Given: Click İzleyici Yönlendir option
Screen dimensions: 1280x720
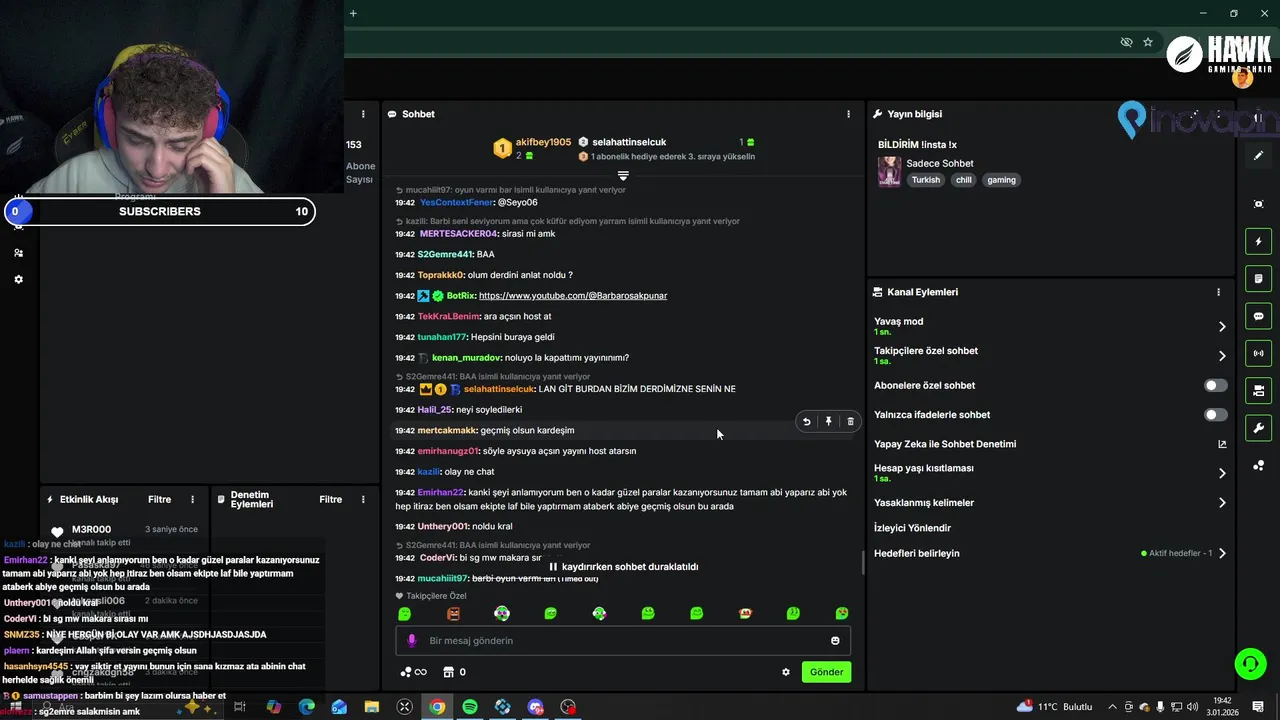Looking at the screenshot, I should pos(912,528).
